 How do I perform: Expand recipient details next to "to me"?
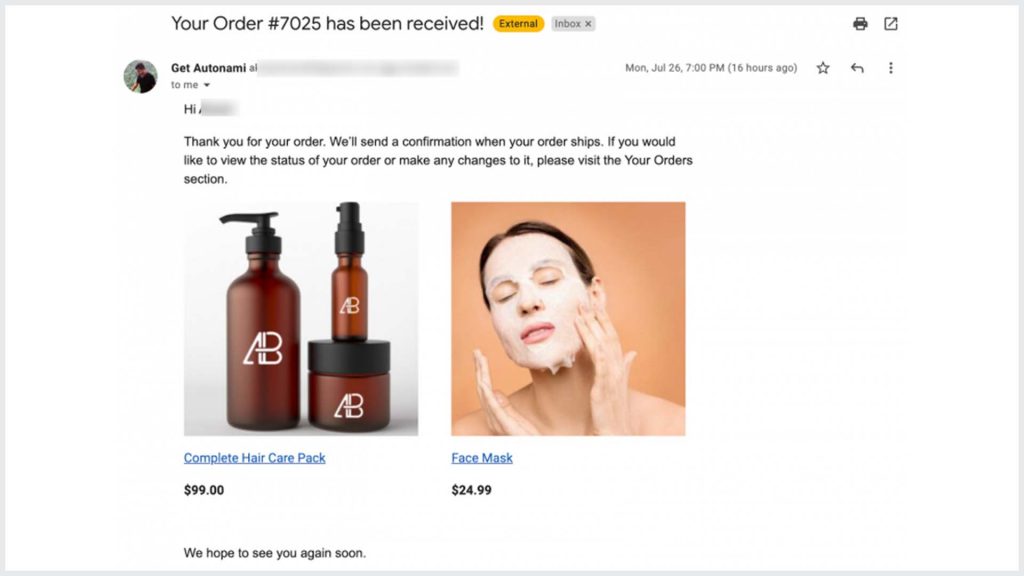pyautogui.click(x=207, y=85)
